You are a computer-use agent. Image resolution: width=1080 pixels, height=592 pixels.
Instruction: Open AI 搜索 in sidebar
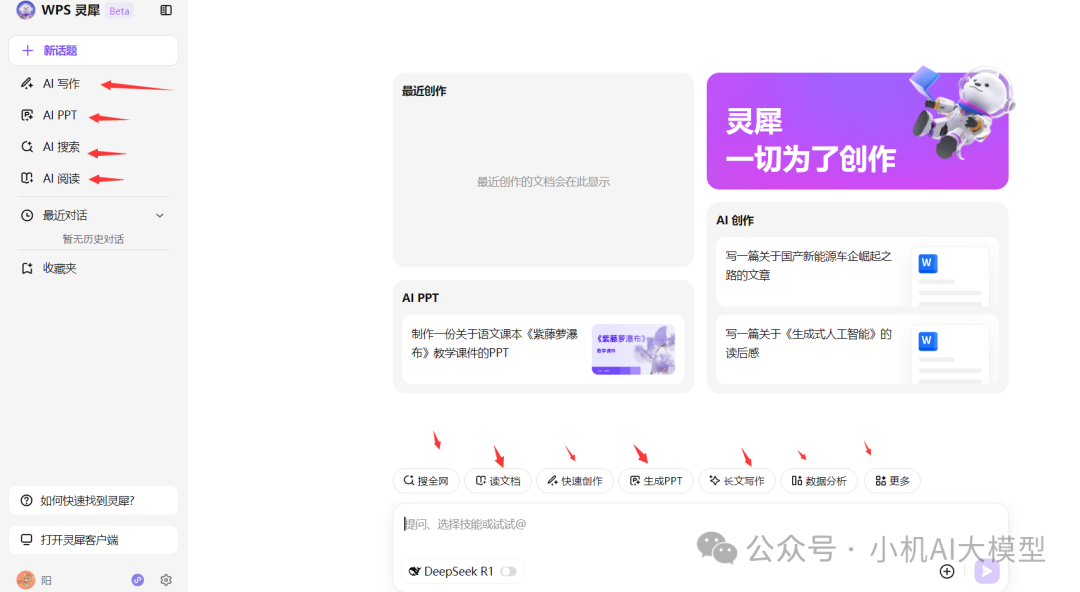(x=61, y=147)
